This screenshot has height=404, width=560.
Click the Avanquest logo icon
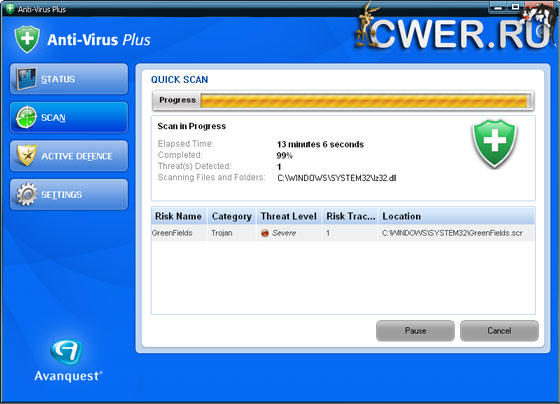coord(66,351)
